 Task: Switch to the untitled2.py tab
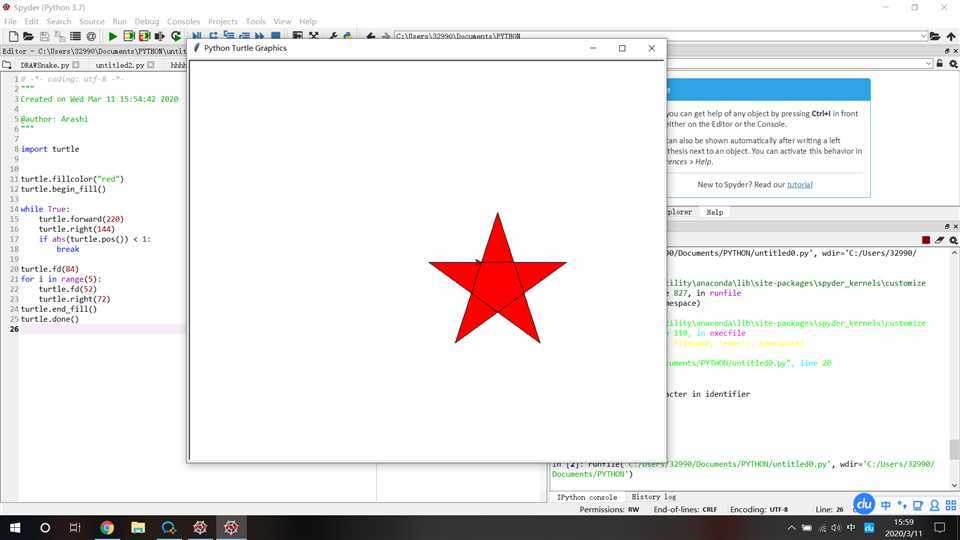tap(120, 65)
